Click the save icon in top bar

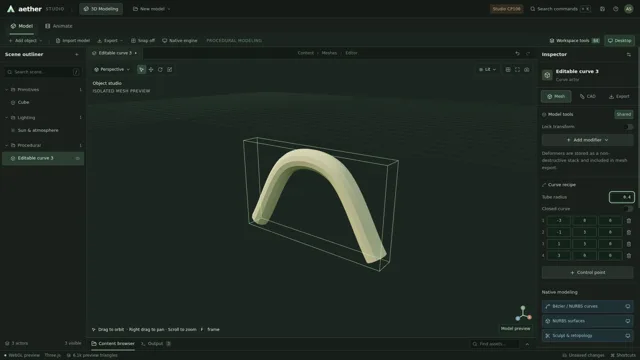[602, 9]
